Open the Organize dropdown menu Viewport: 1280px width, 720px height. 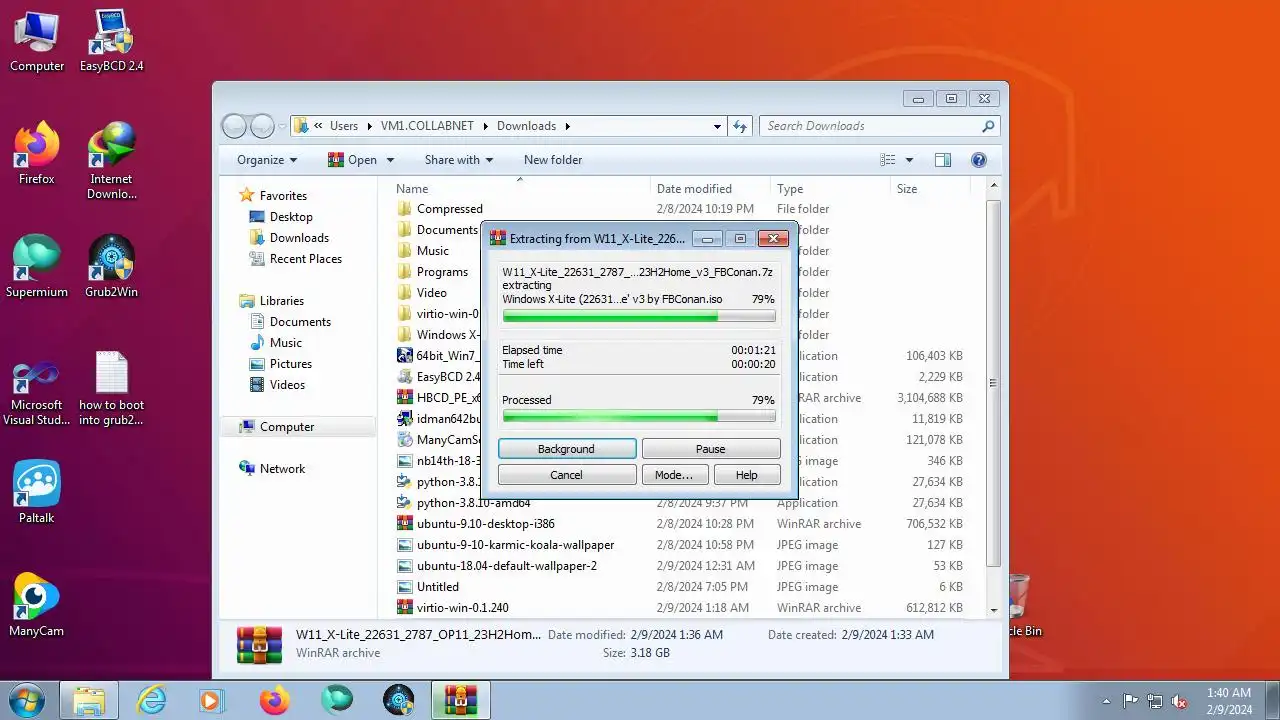click(x=267, y=160)
